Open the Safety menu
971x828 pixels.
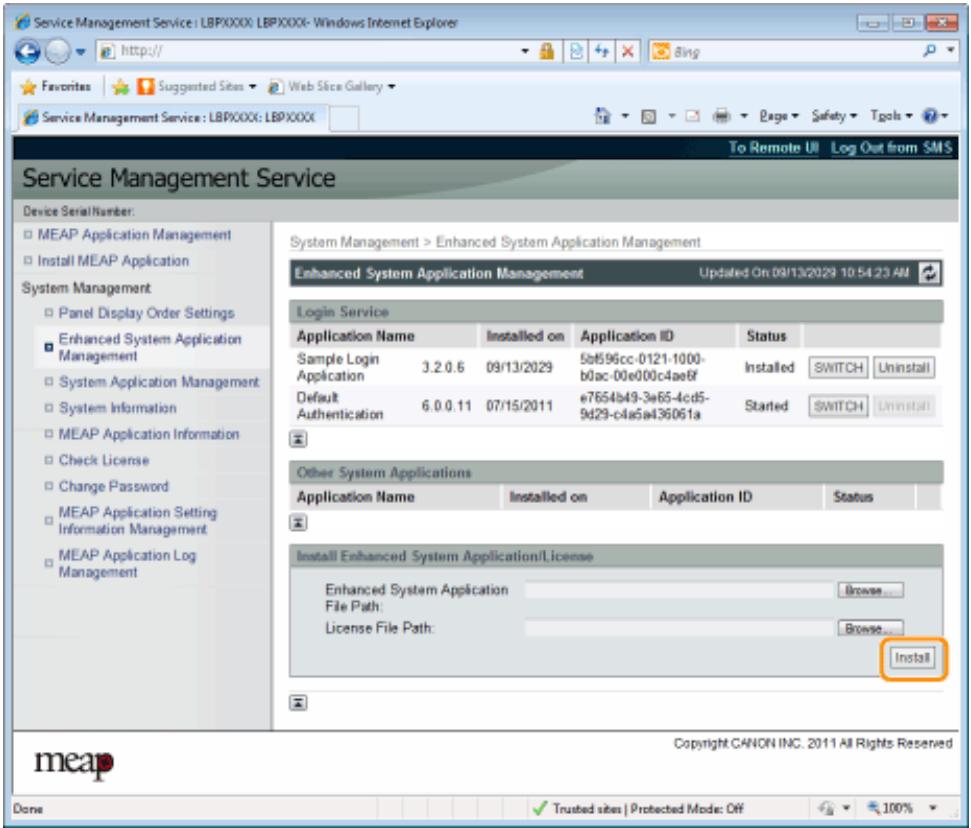[834, 116]
